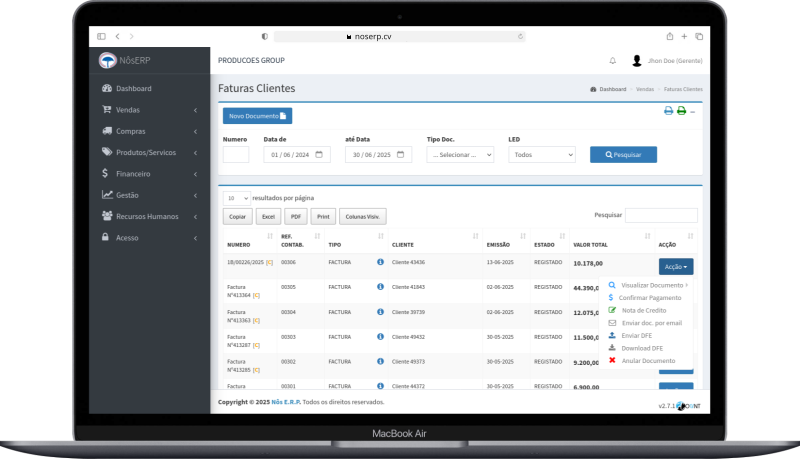Sort by NUMERO column header
The height and width of the screenshot is (459, 800).
pyautogui.click(x=250, y=241)
